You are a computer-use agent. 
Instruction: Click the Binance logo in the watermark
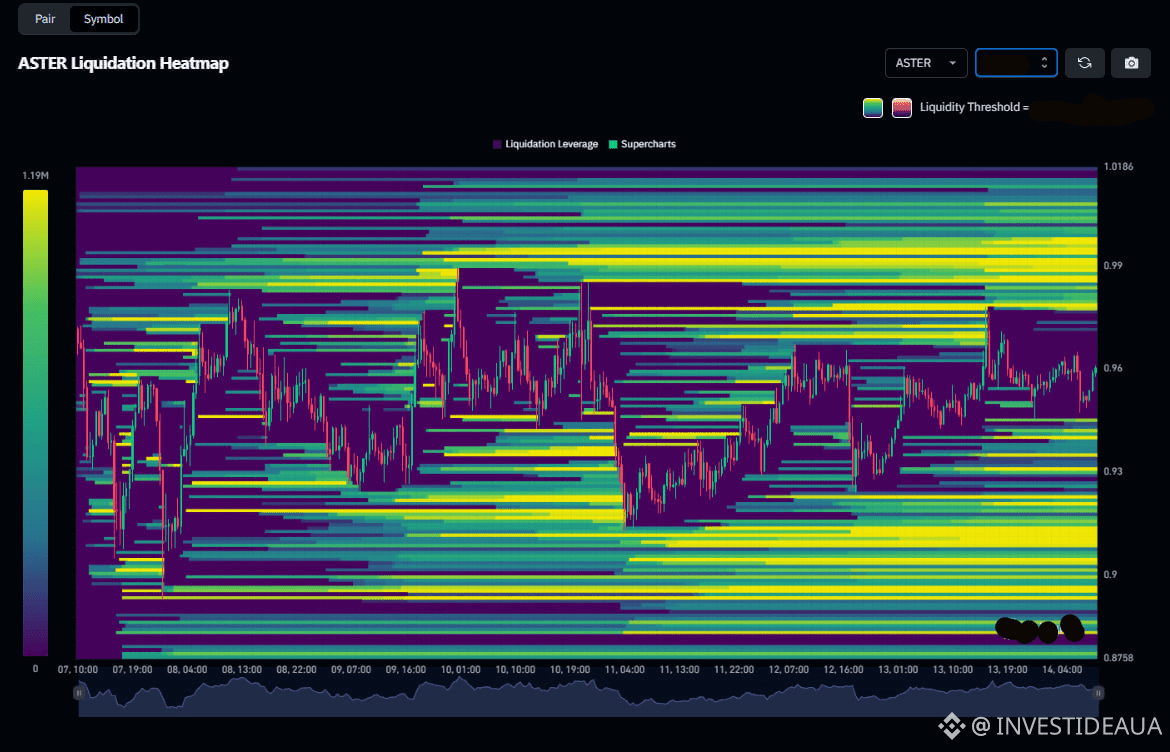coord(947,724)
